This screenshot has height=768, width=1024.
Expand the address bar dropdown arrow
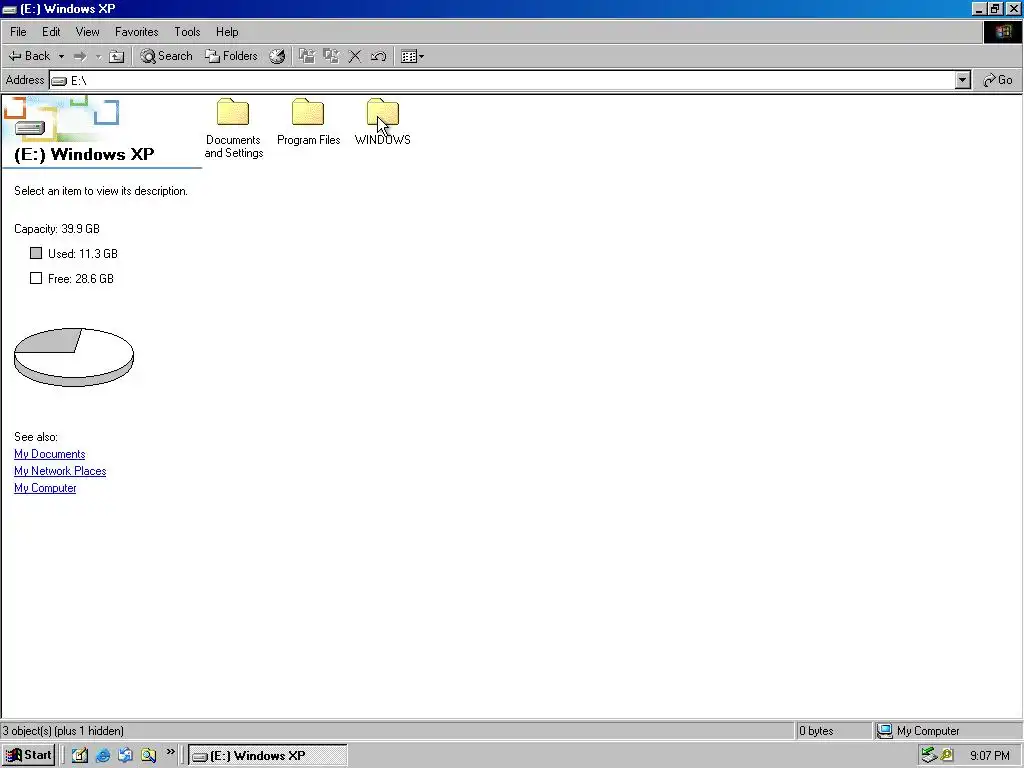coord(963,80)
